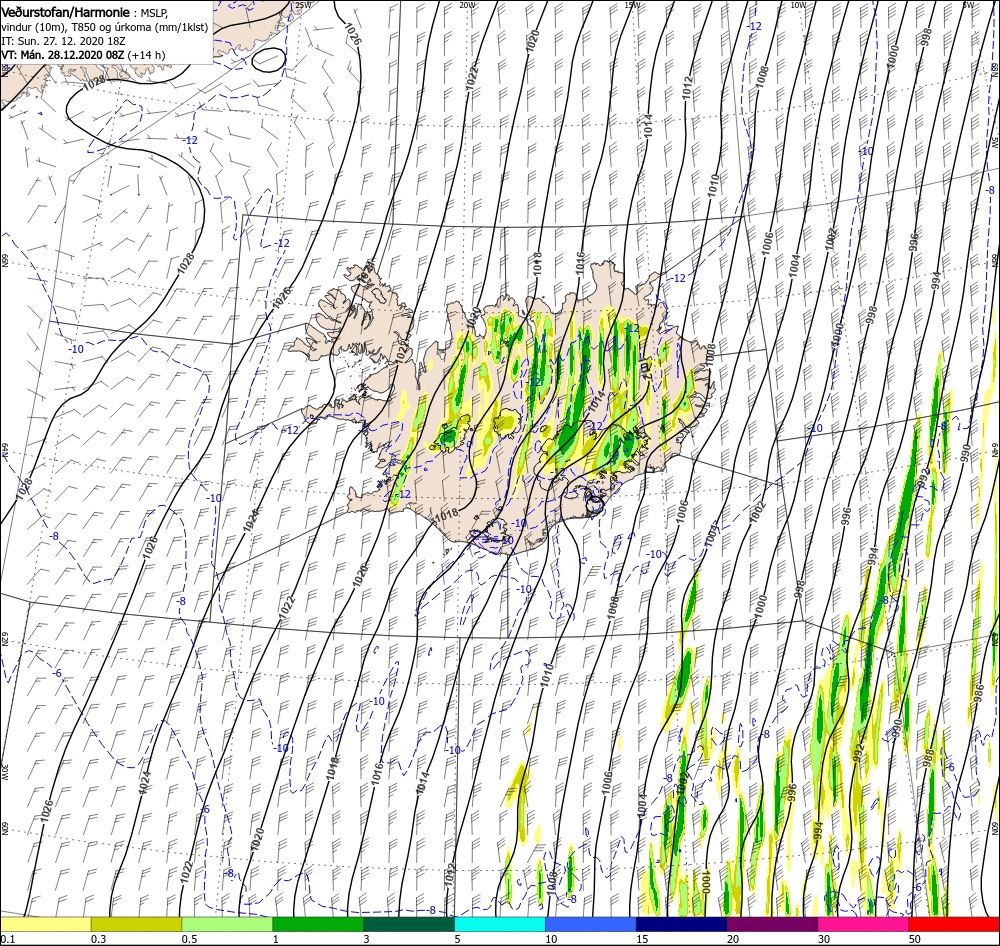Select the green 1–3 mm legend swatch
The image size is (1000, 946).
pyautogui.click(x=318, y=924)
